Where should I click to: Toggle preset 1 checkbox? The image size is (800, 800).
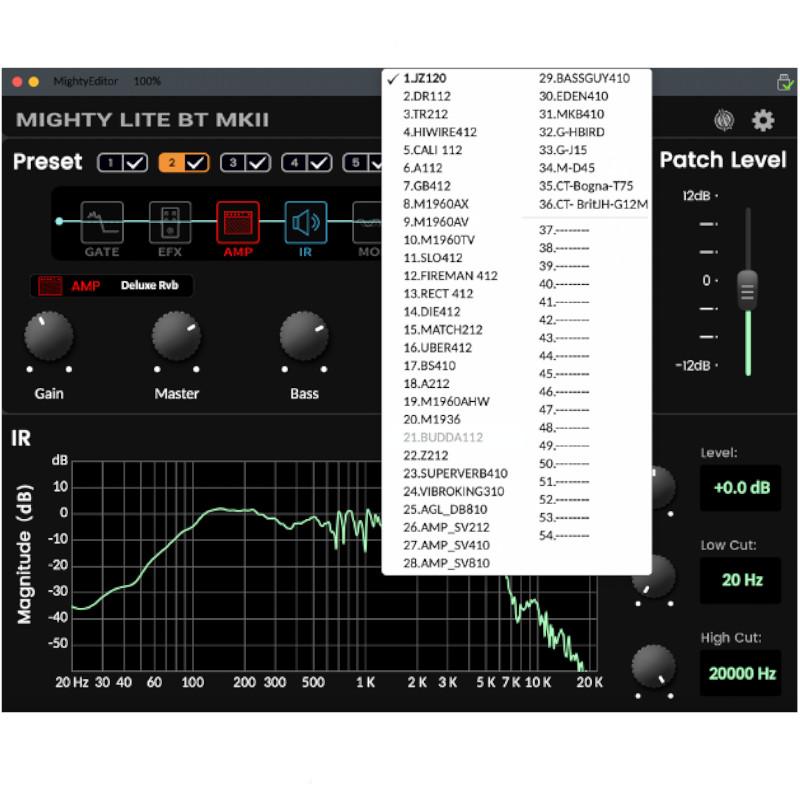(134, 163)
